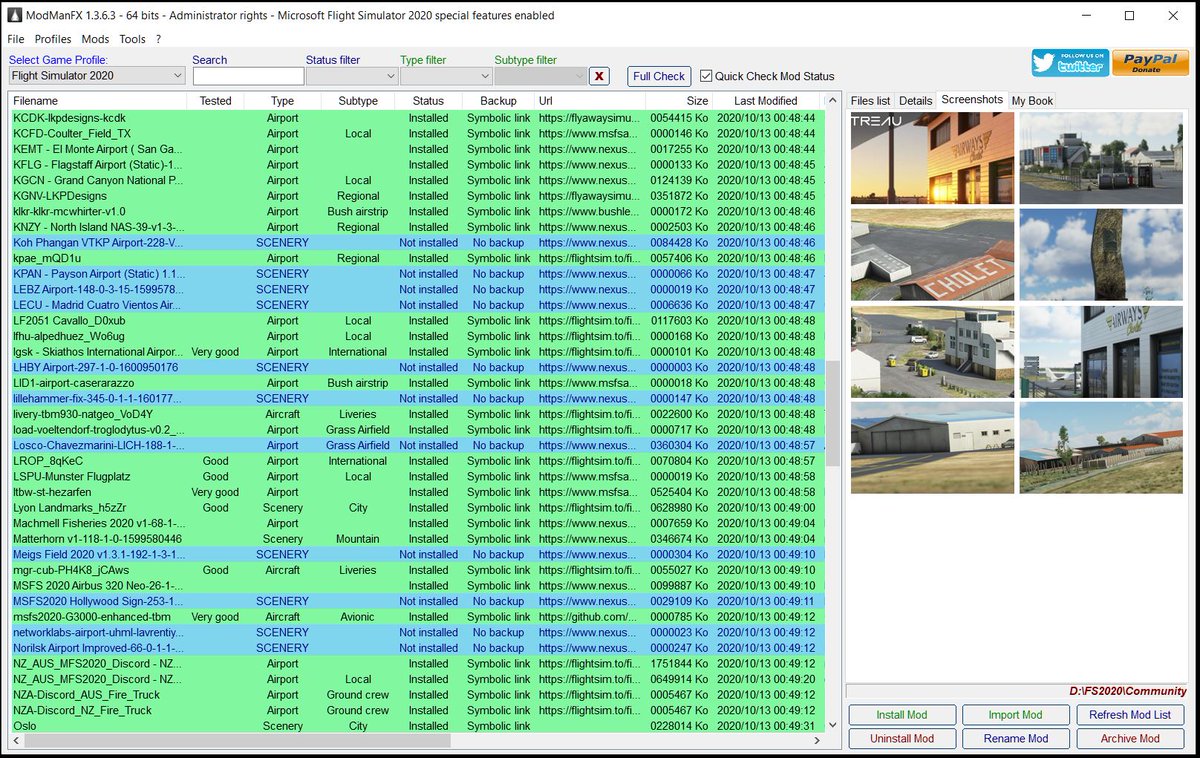Click the scroll-up arrow of the mod list
The image size is (1200, 758).
coord(833,100)
